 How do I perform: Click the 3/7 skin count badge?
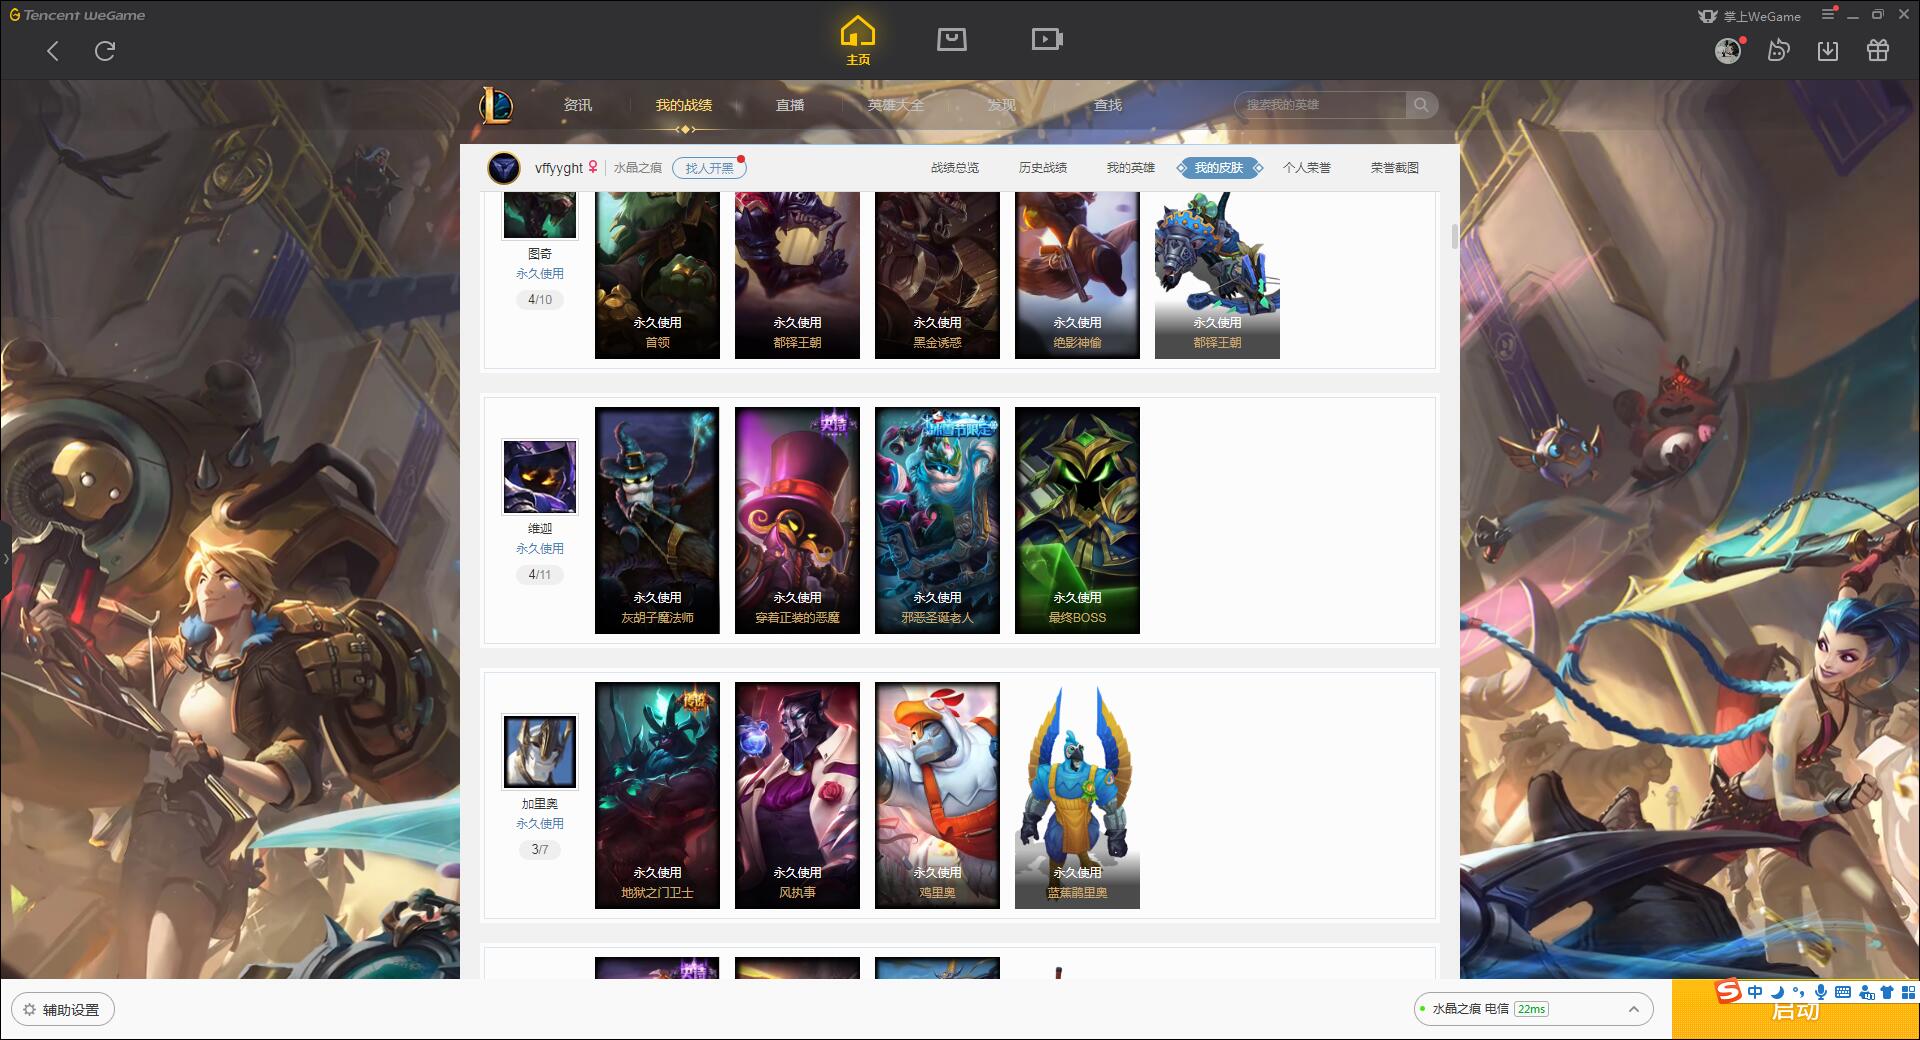540,850
